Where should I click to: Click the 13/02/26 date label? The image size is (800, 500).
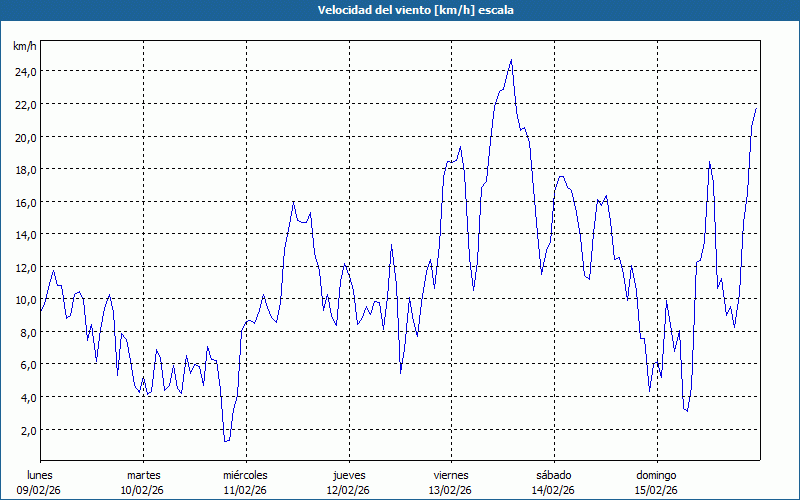tap(451, 490)
